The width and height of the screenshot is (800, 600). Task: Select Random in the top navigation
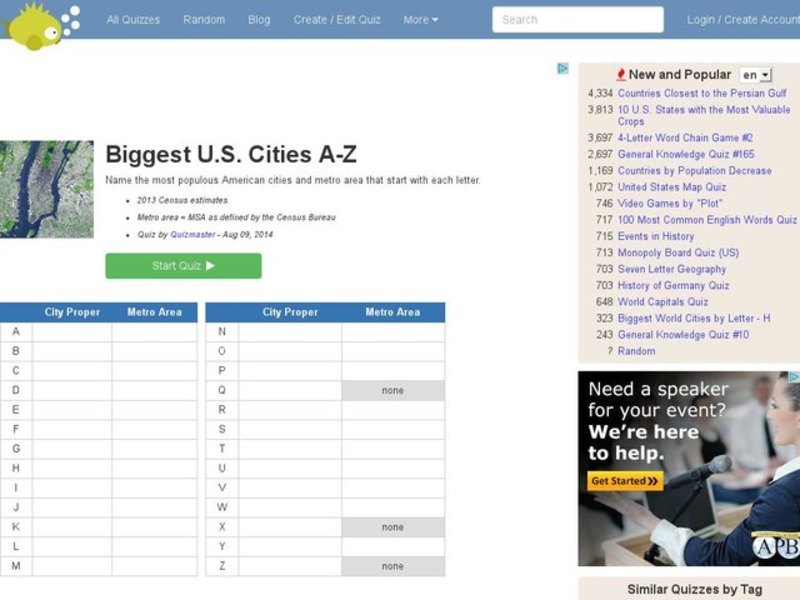coord(204,19)
